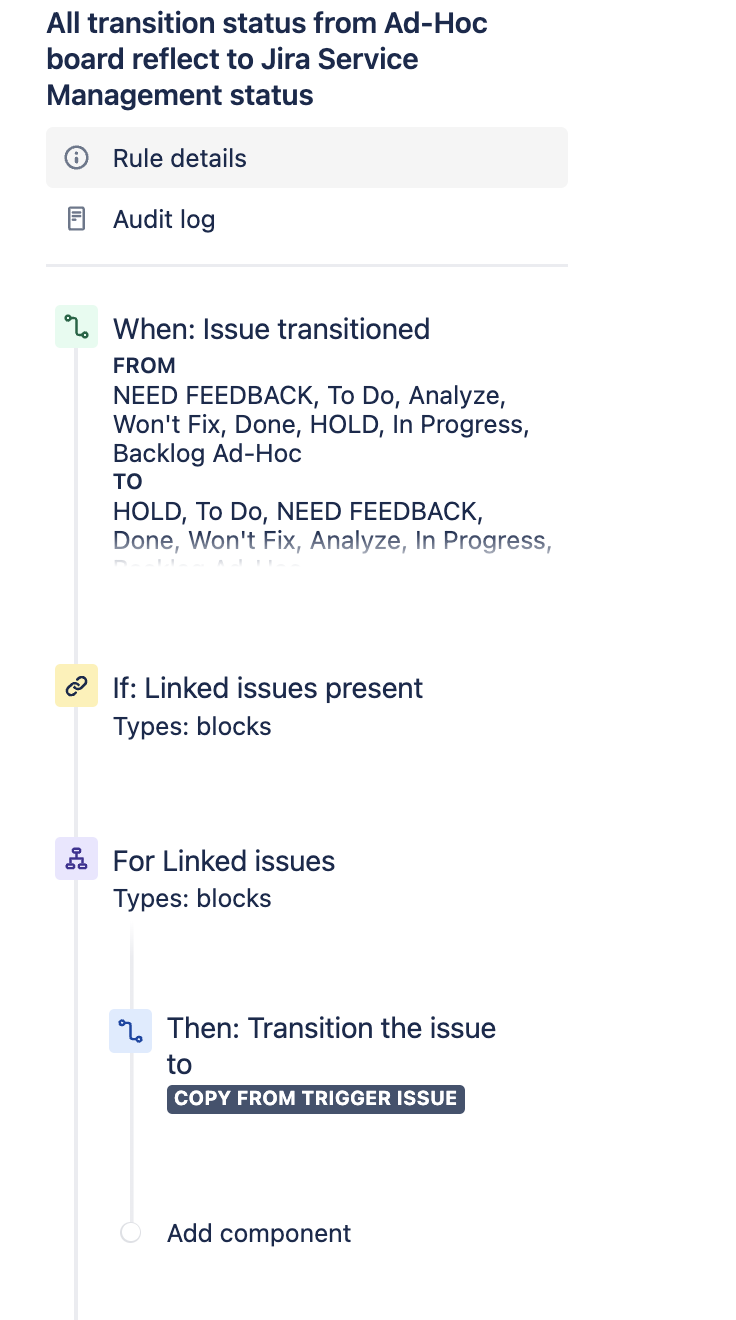
Task: Click Types: blocks under For Linked issues
Action: 192,898
